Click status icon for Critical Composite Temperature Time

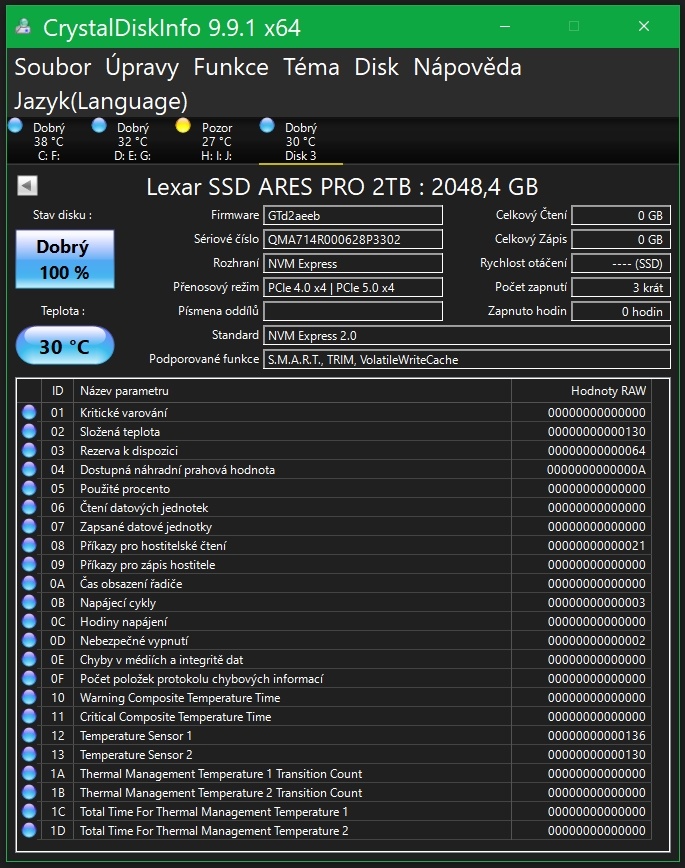[x=29, y=716]
